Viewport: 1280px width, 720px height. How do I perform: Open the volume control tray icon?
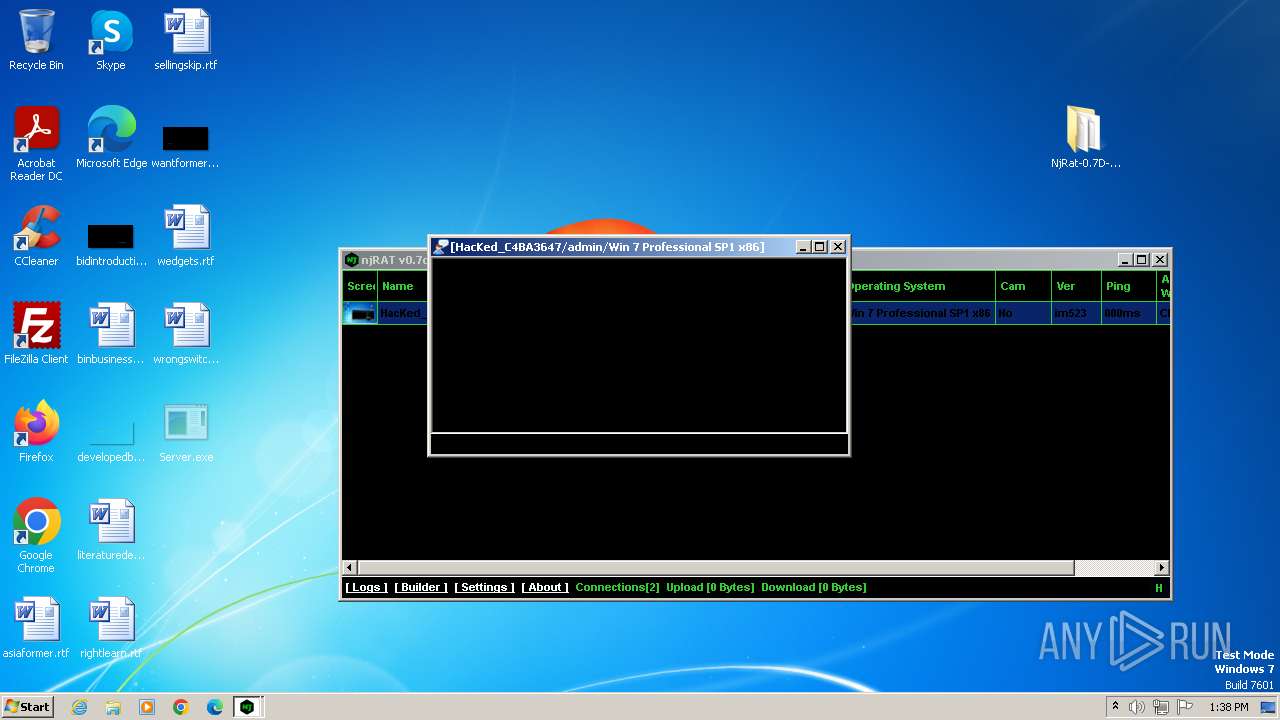click(1137, 707)
